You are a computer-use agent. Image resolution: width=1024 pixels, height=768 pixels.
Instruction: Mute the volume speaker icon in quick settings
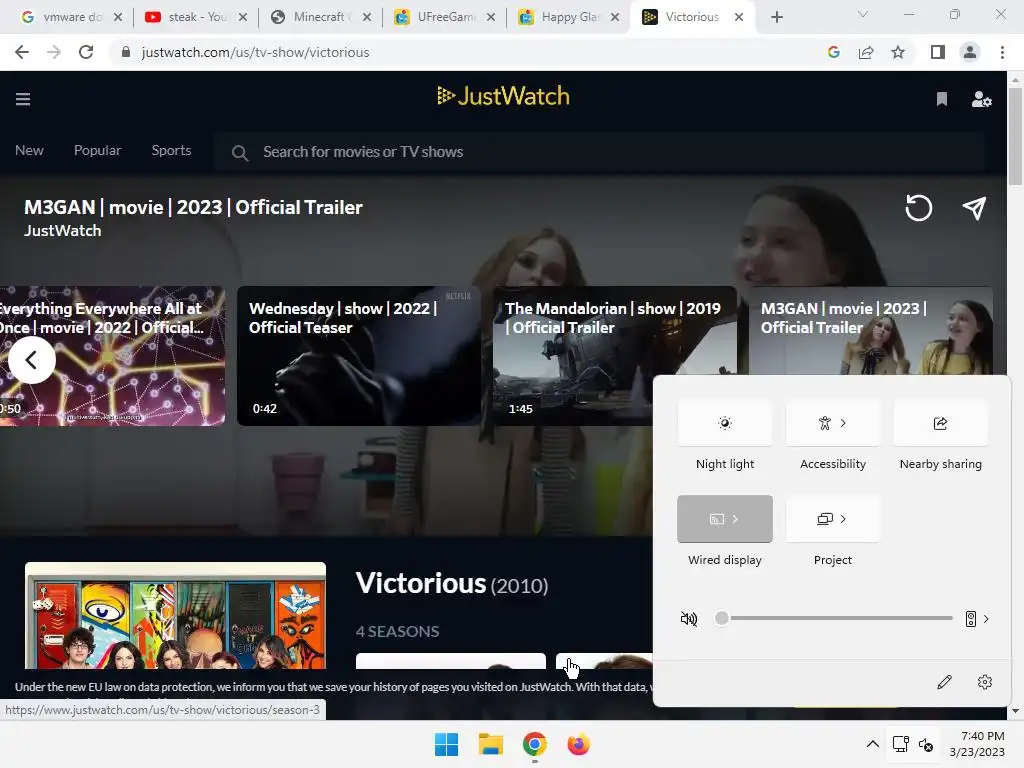(x=688, y=618)
